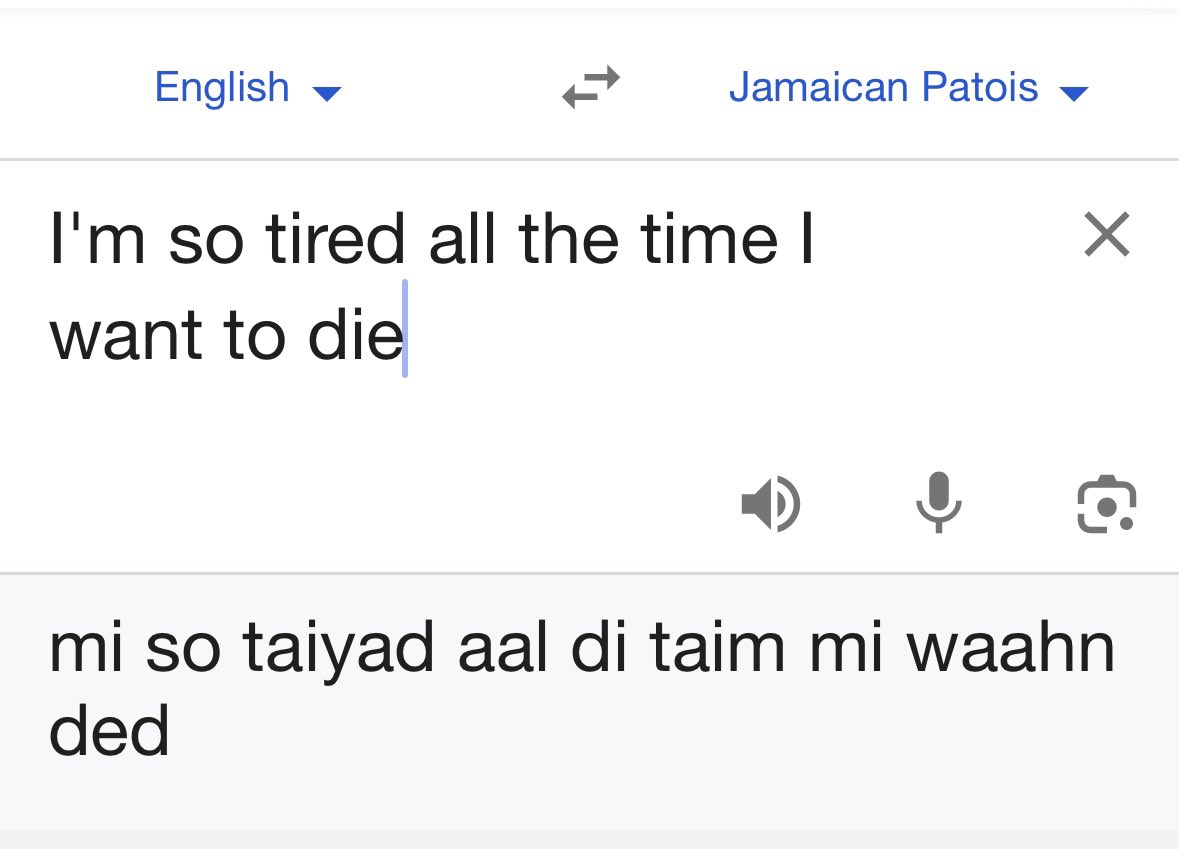
Task: Place cursor on the word "tired"
Action: point(335,240)
